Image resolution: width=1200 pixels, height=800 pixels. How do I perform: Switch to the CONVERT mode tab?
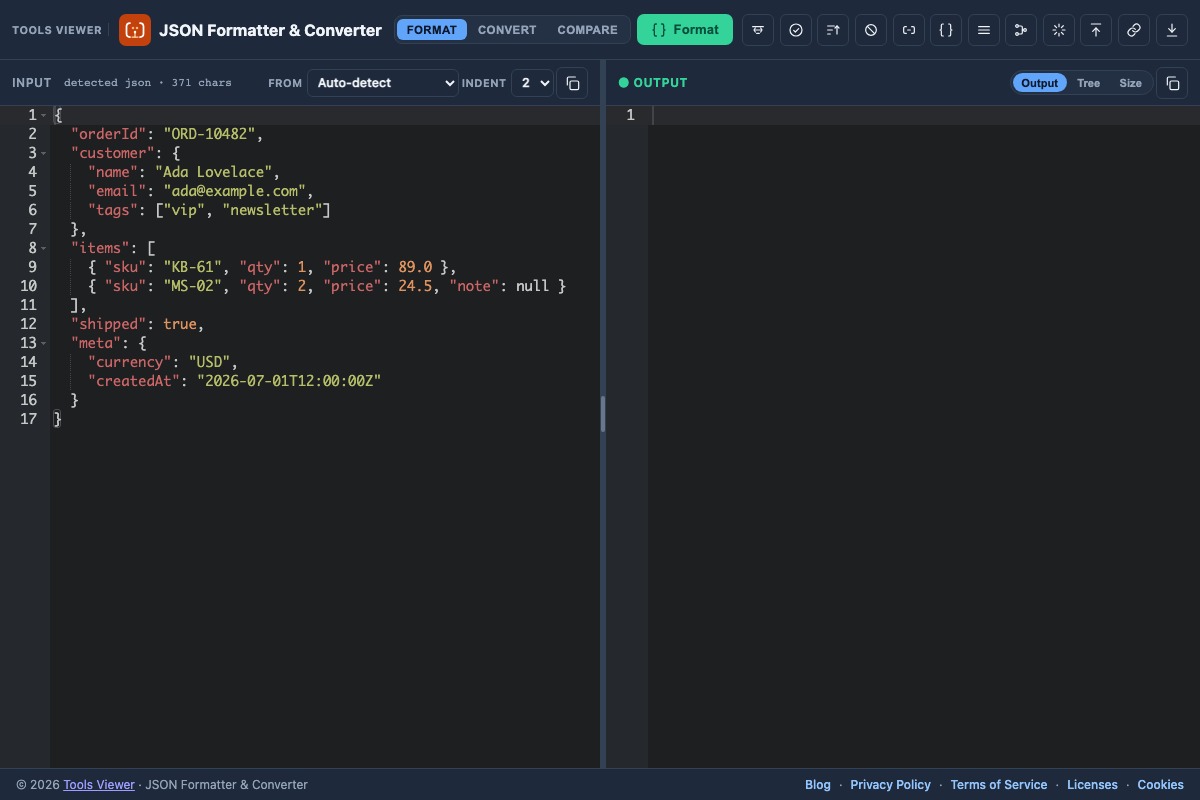507,30
